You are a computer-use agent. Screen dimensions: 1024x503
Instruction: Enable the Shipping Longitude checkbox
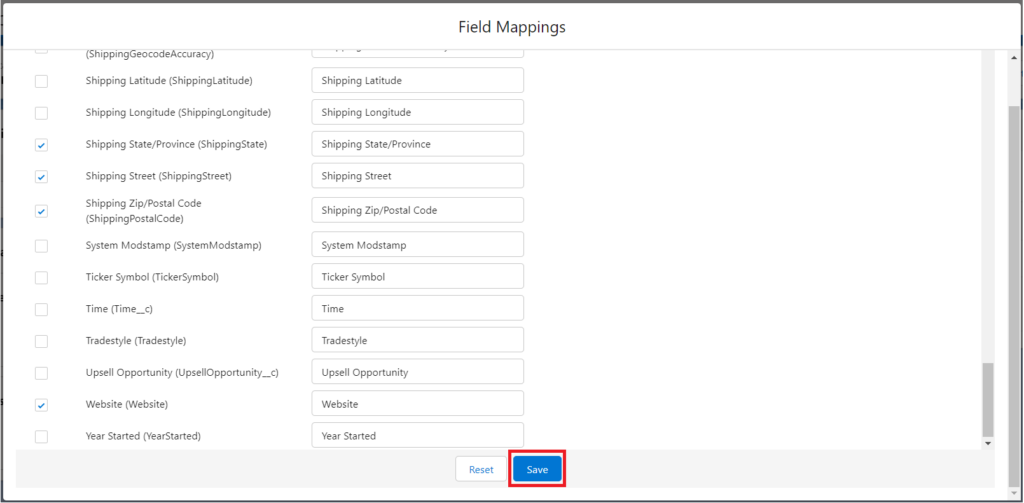coord(41,113)
